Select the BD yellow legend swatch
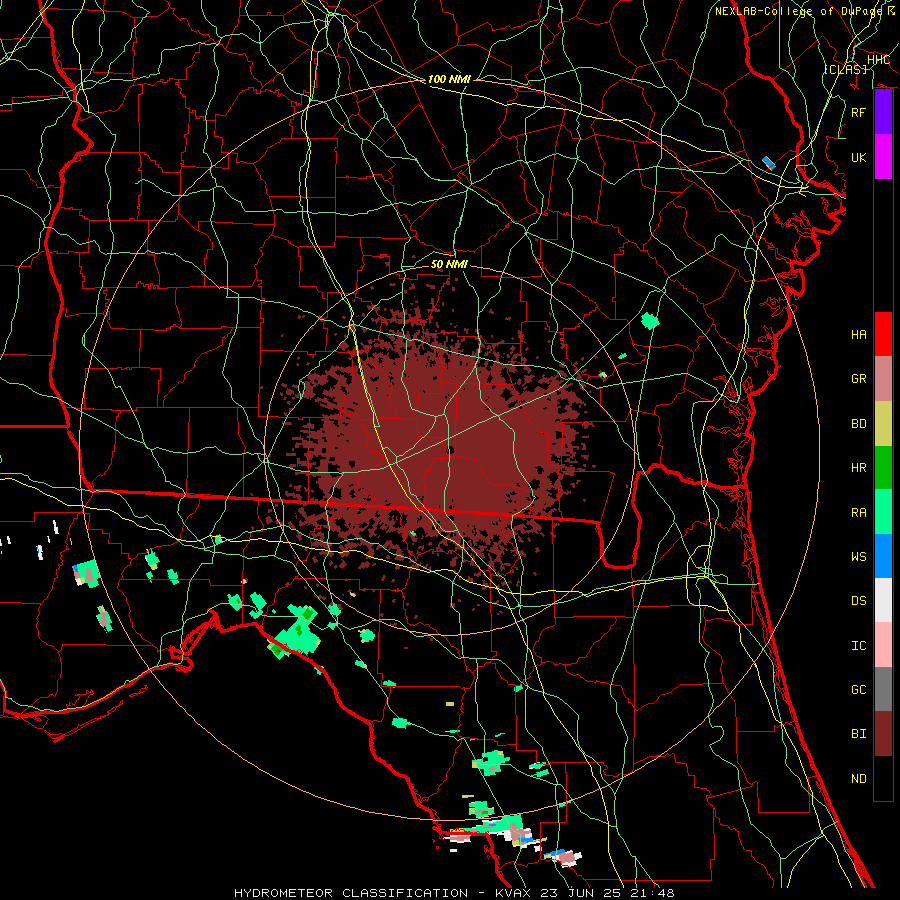The width and height of the screenshot is (900, 900). 883,423
